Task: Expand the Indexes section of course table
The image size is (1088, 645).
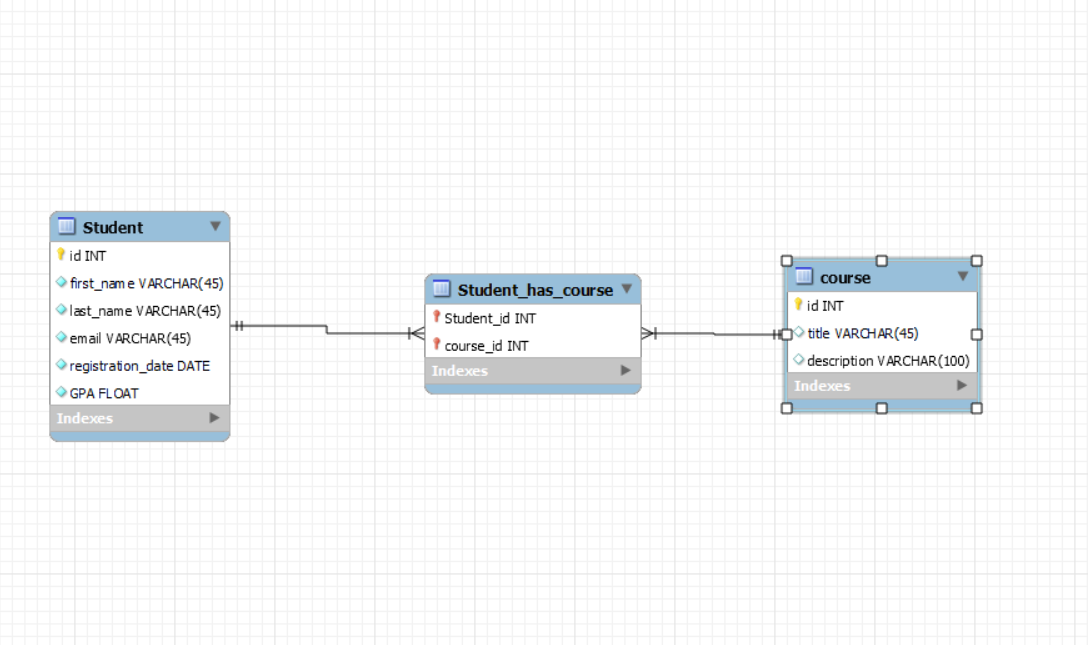Action: point(962,385)
